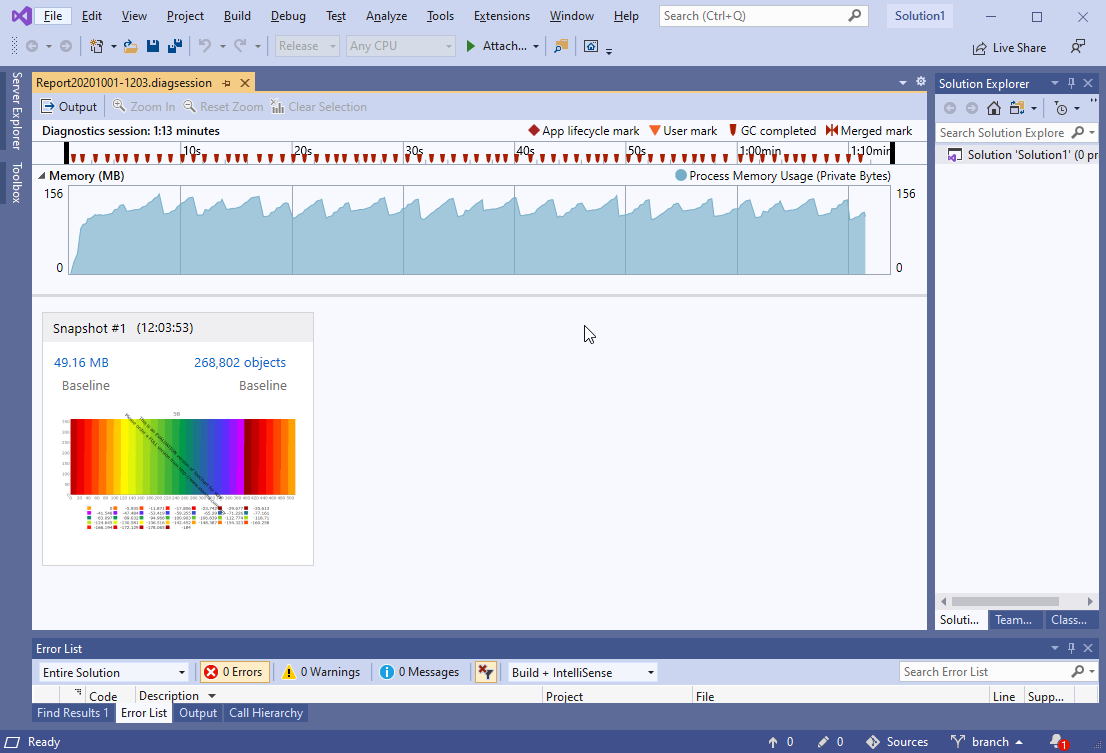Collapse the Memory (MB) graph
The image size is (1106, 753).
42,176
